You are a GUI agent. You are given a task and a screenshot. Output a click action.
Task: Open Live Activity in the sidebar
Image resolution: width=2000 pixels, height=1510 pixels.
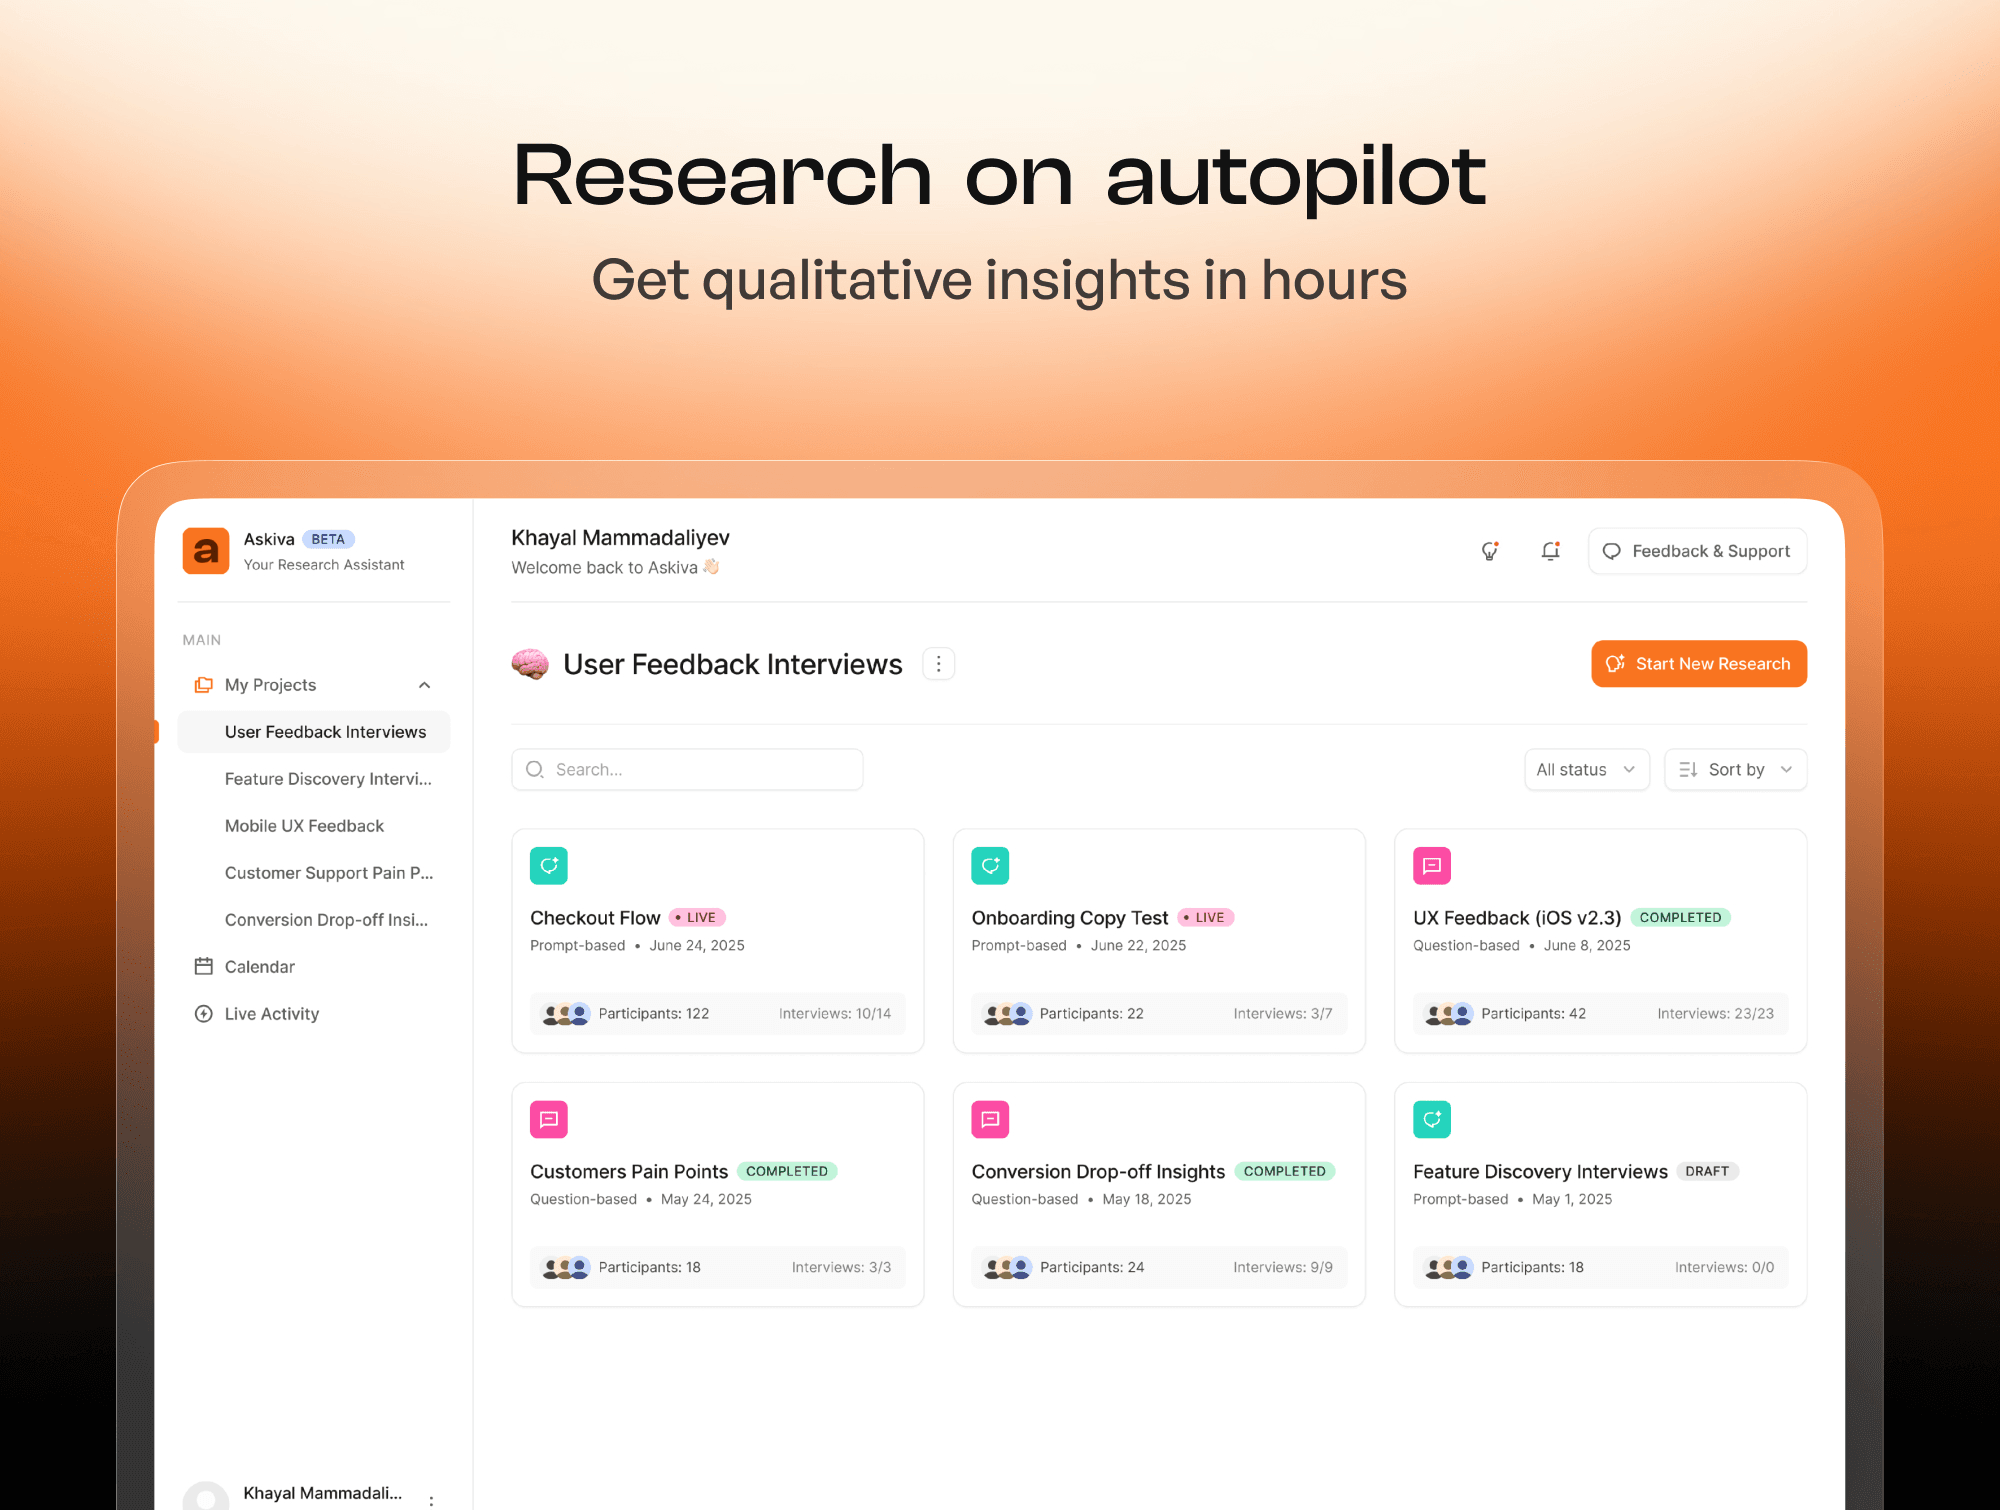[x=271, y=1014]
